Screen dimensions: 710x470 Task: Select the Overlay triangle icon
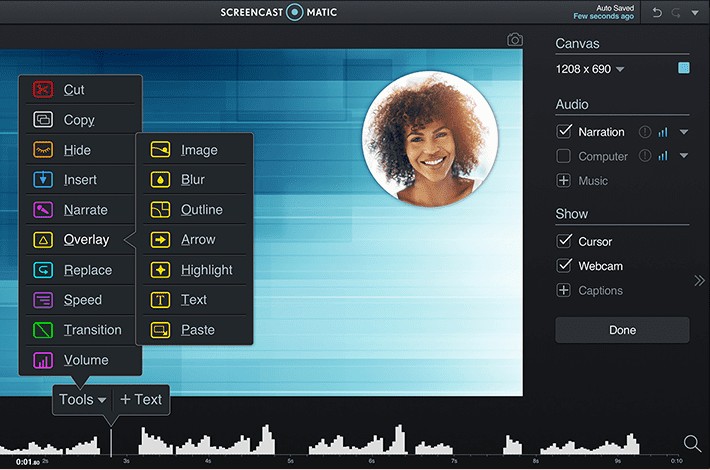click(x=43, y=240)
